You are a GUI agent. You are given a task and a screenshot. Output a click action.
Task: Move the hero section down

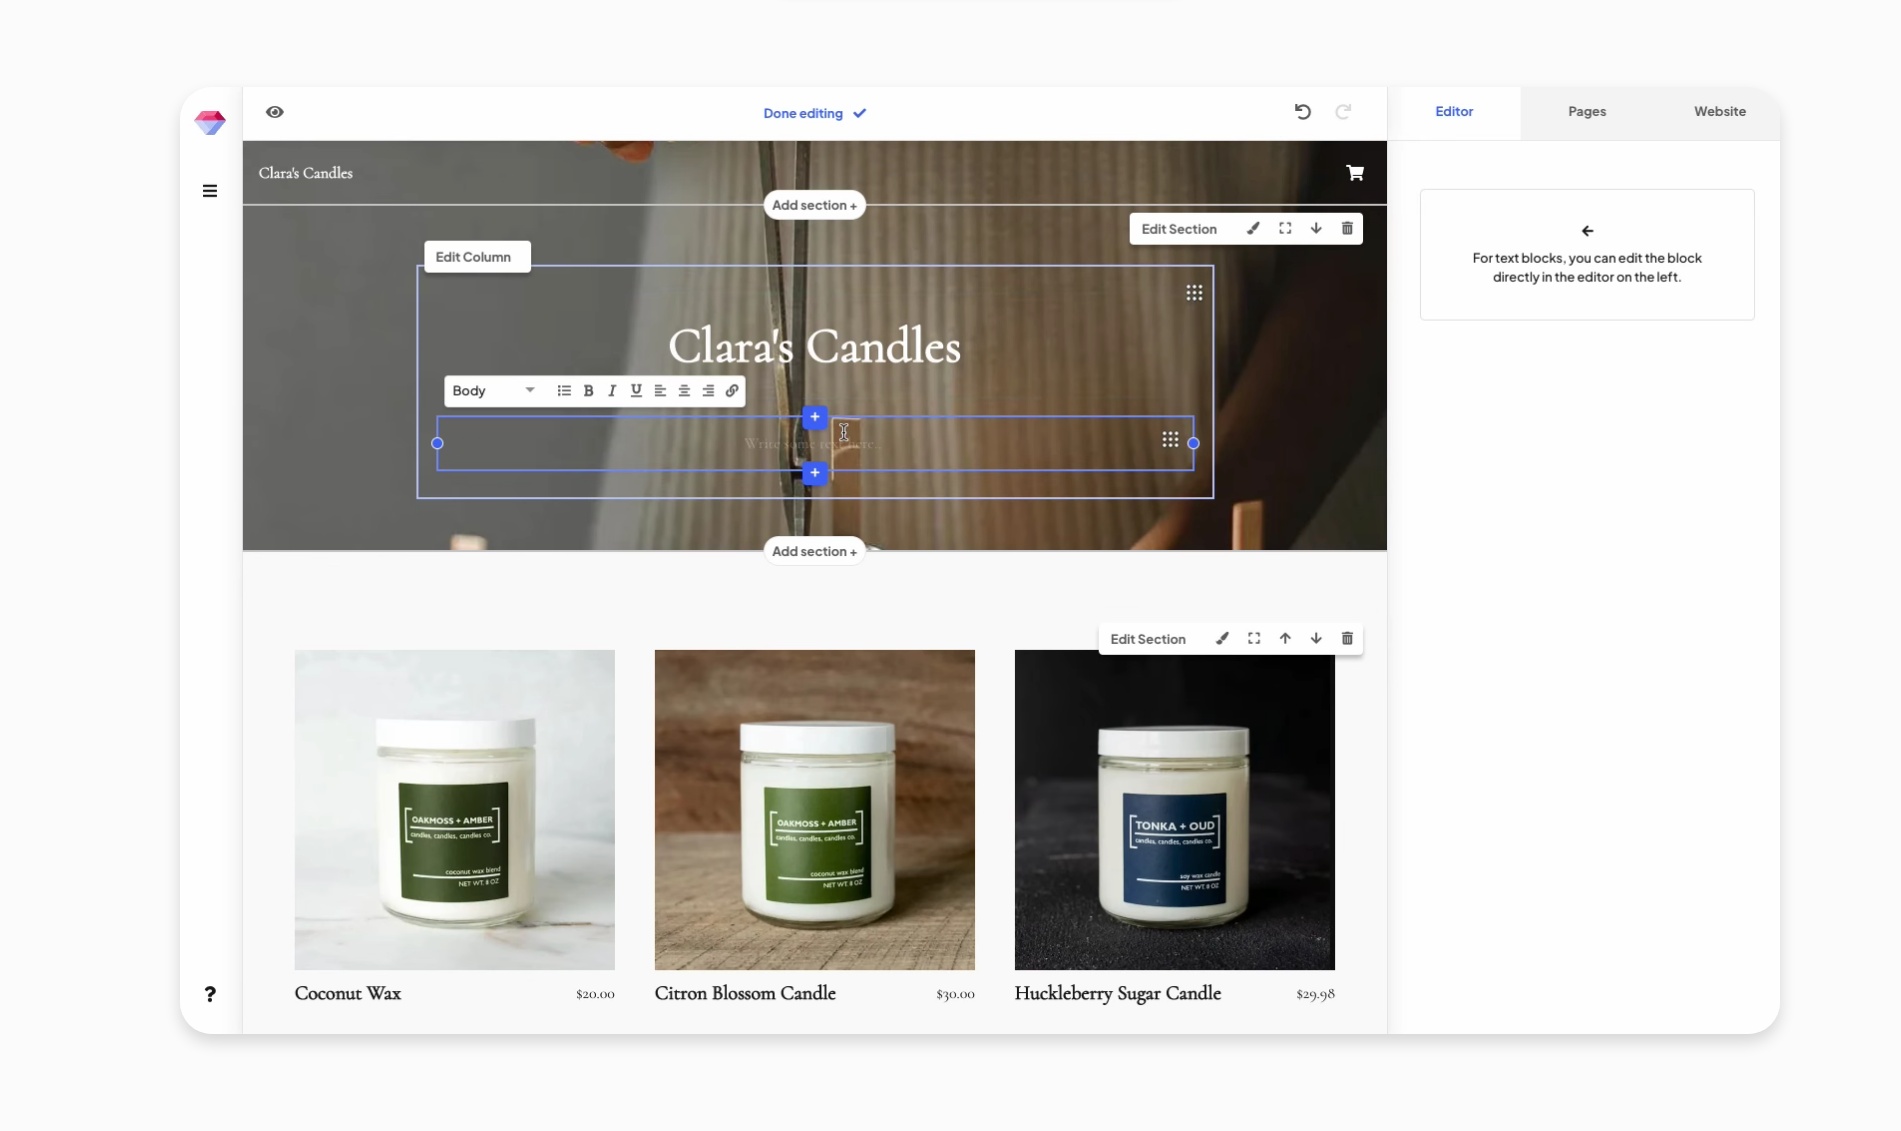1316,229
